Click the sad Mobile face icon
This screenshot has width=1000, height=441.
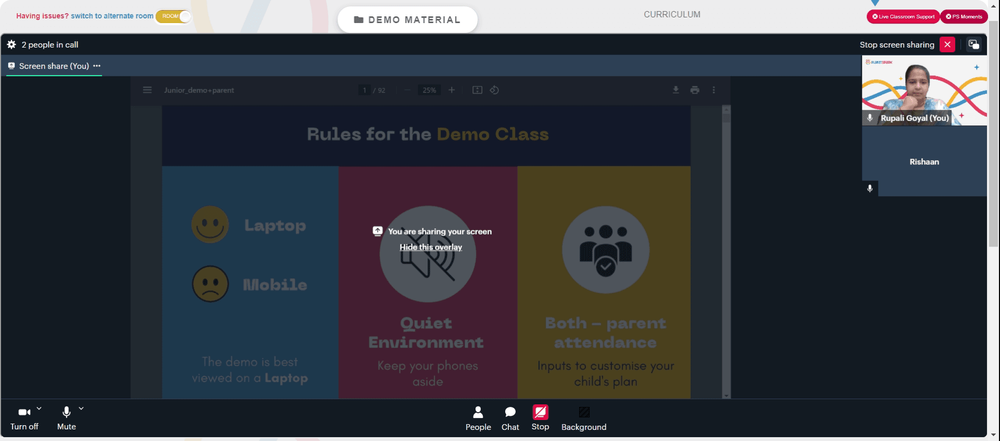pyautogui.click(x=210, y=284)
